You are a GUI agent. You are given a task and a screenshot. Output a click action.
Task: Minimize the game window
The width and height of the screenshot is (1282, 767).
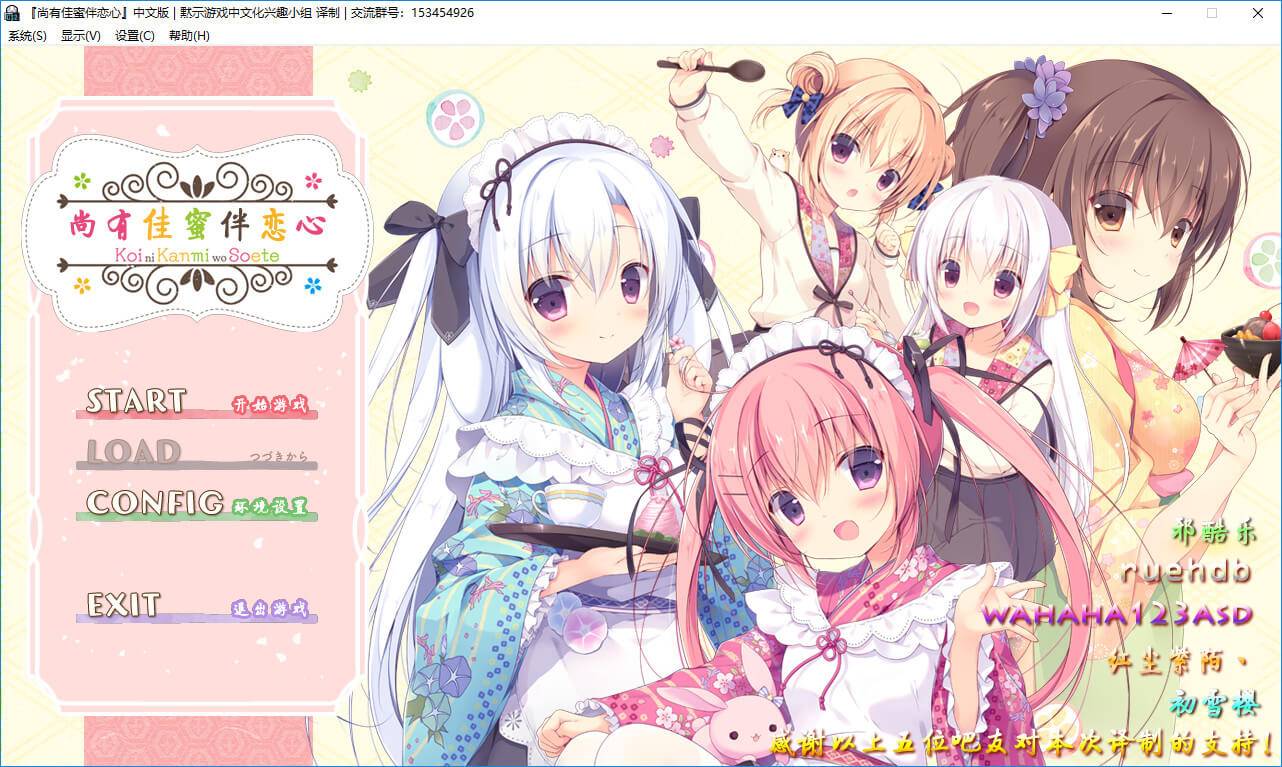(x=1166, y=13)
